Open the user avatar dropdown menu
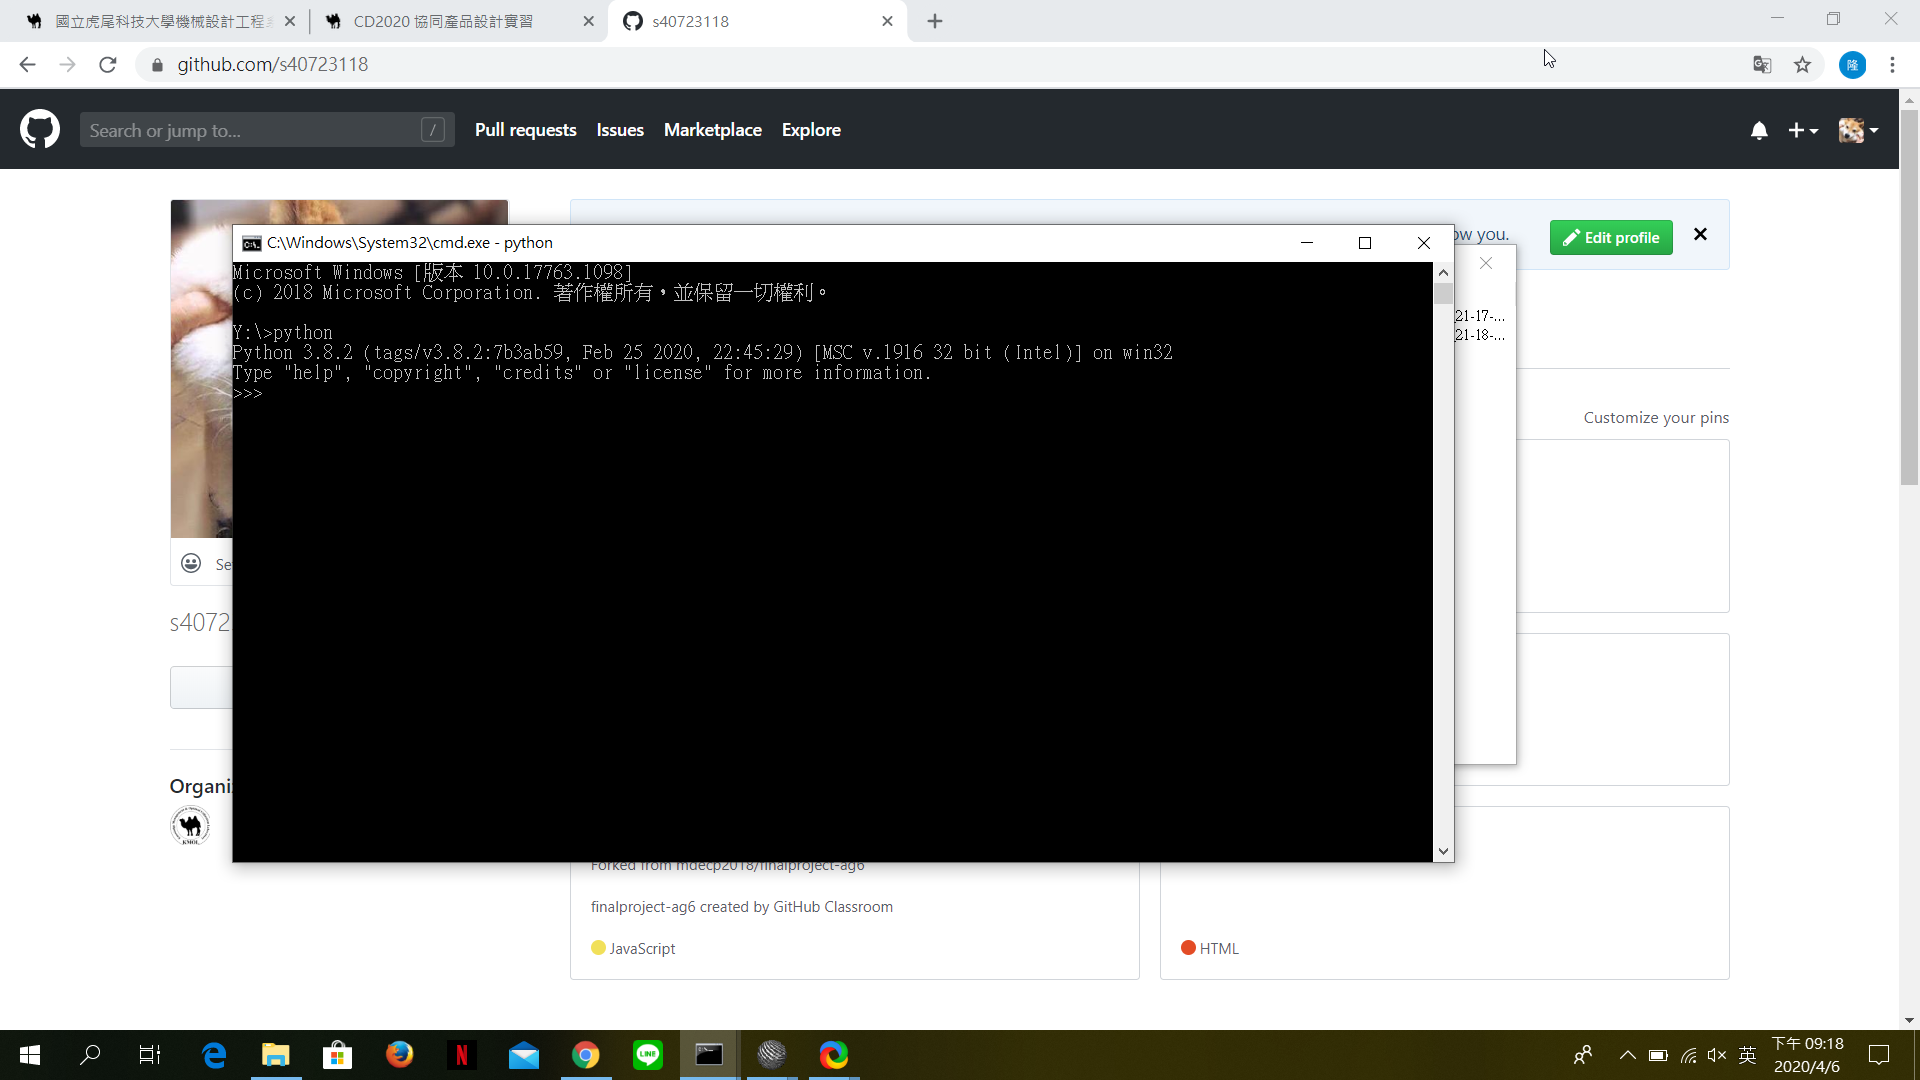The height and width of the screenshot is (1080, 1920). [x=1858, y=130]
